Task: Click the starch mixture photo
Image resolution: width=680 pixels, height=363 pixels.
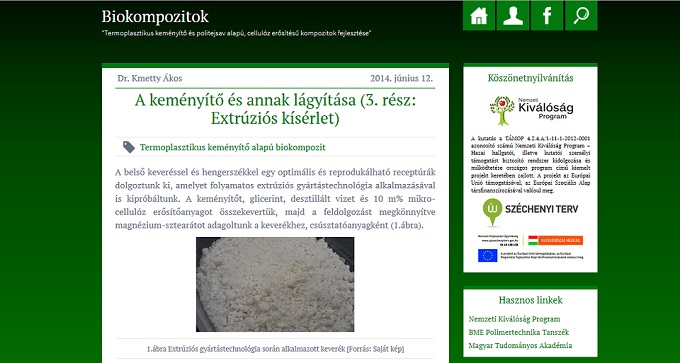Action: click(x=275, y=285)
